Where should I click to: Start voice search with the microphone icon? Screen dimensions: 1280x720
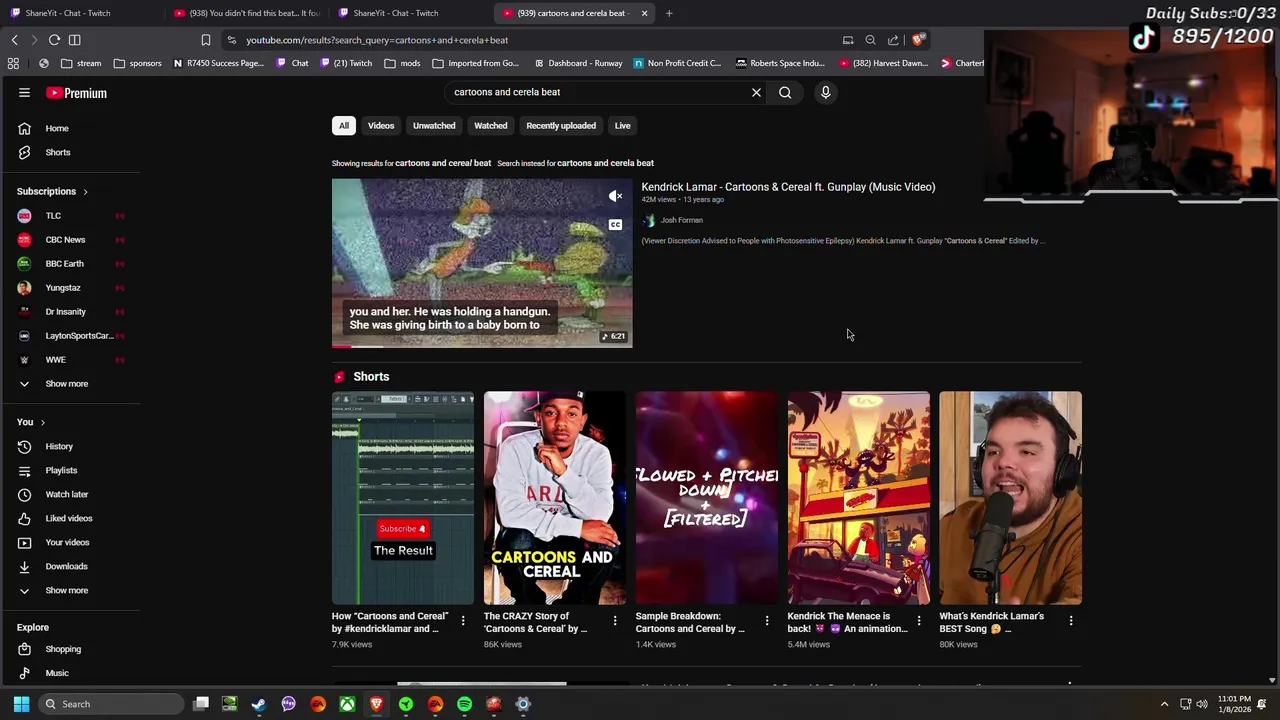point(825,92)
